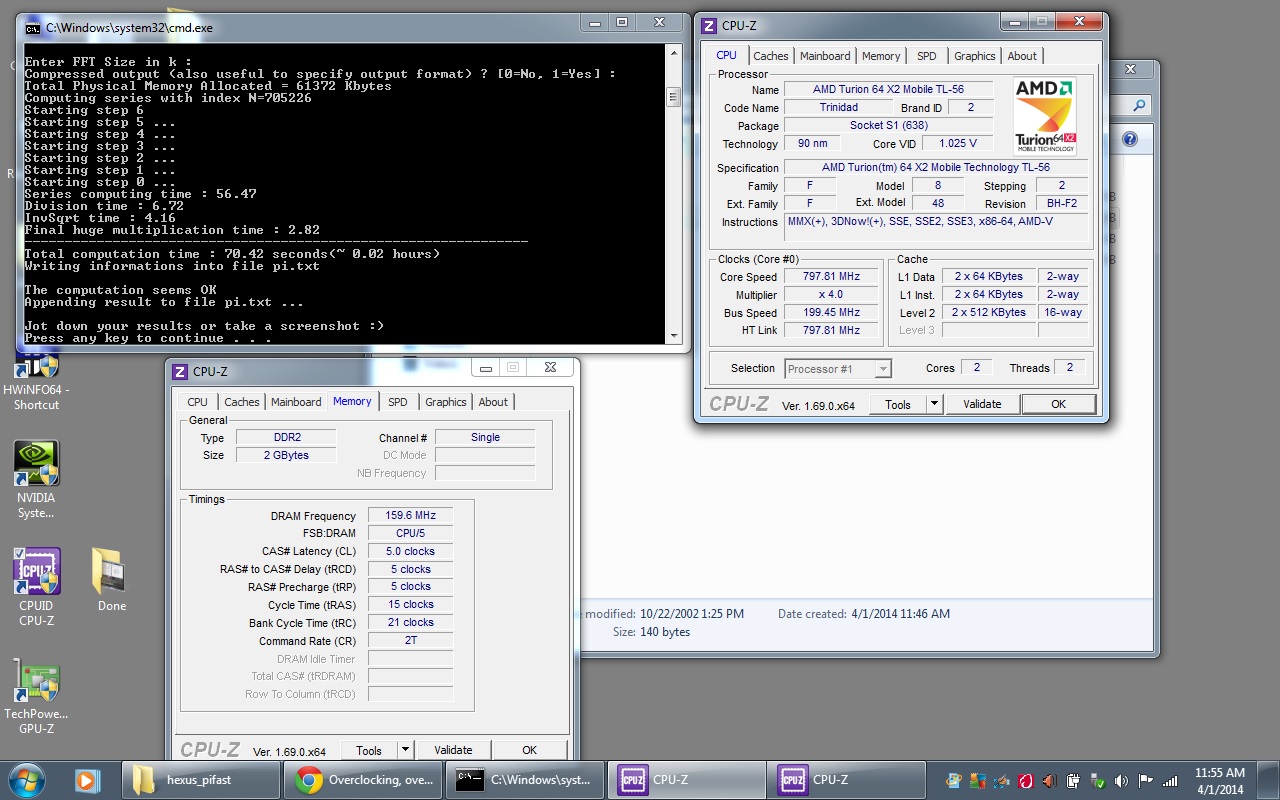The image size is (1280, 800).
Task: Expand Tools dropdown arrow in Memory window
Action: (405, 750)
